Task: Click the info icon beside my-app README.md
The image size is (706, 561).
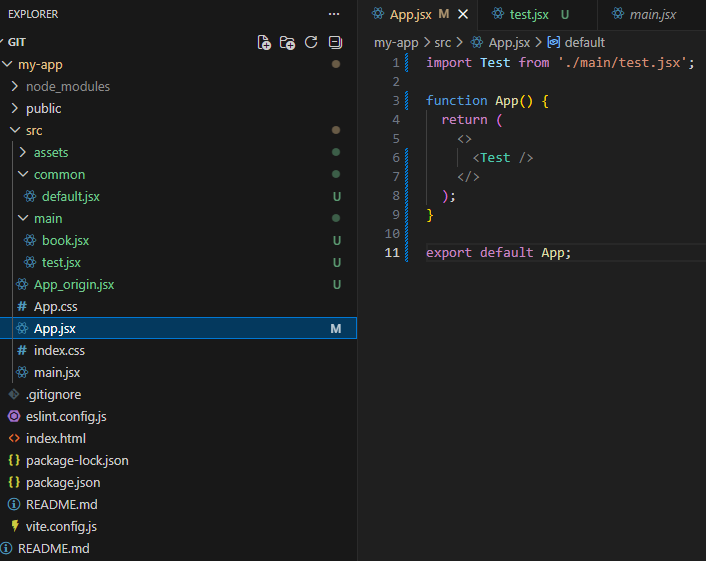Action: pos(14,504)
